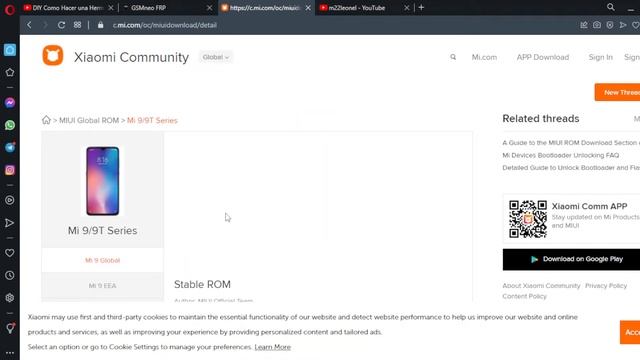Screen dimensions: 640x360
Task: Click Download on Google Play button
Action: click(571, 259)
